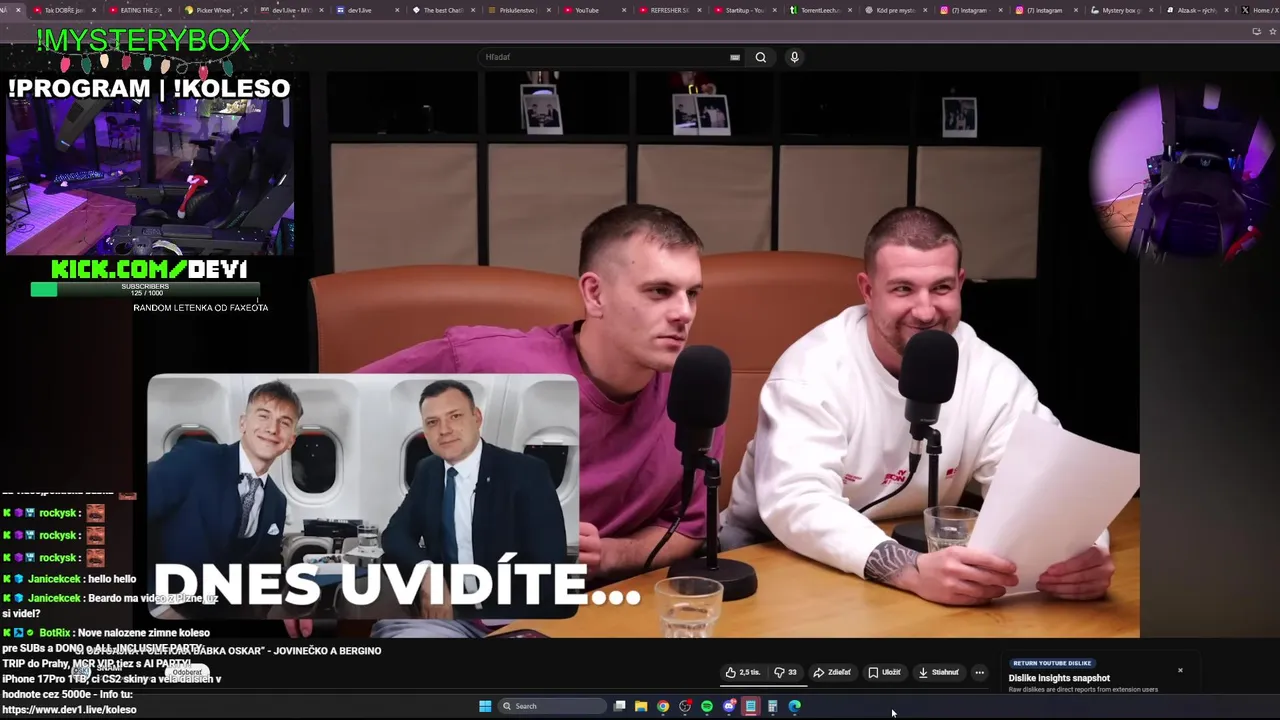Screen dimensions: 1280x720
Task: Click the highlighted pink taskbar app icon
Action: (751, 706)
